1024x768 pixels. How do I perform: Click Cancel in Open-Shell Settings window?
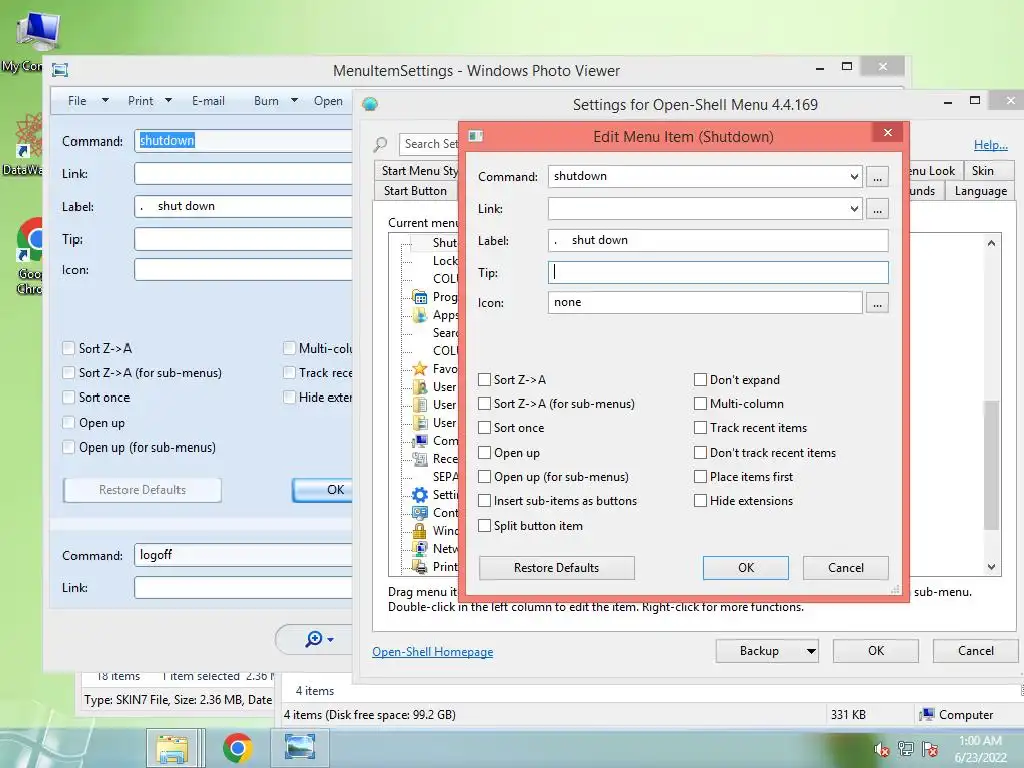[x=975, y=651]
